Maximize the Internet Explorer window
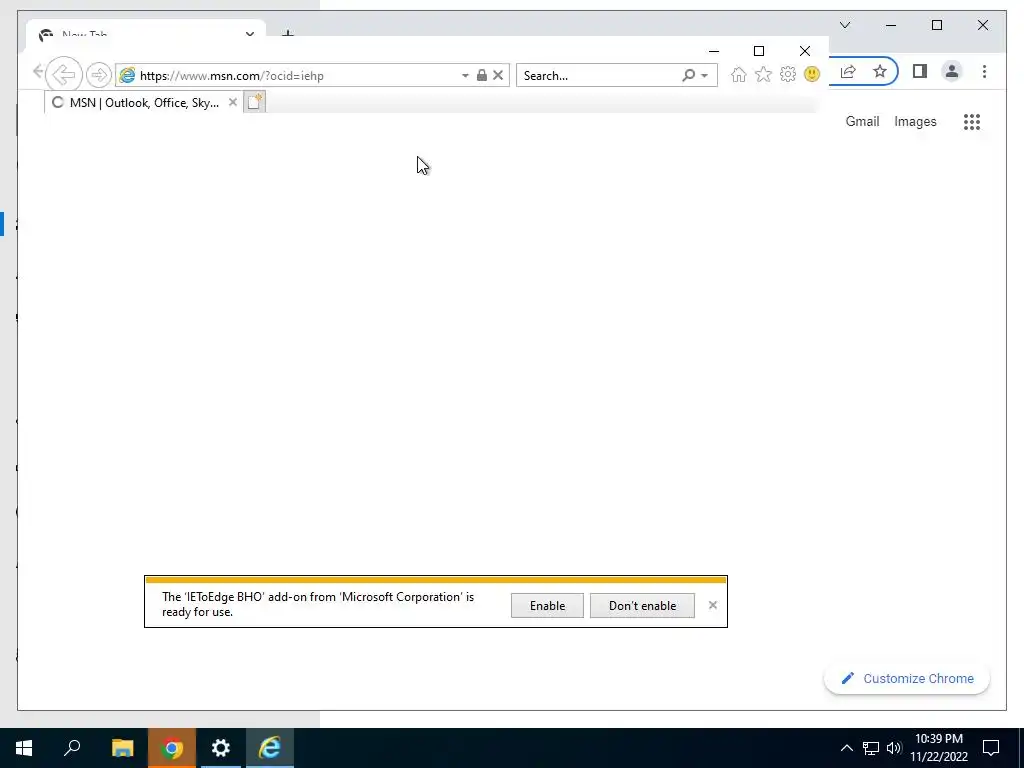 tap(759, 51)
